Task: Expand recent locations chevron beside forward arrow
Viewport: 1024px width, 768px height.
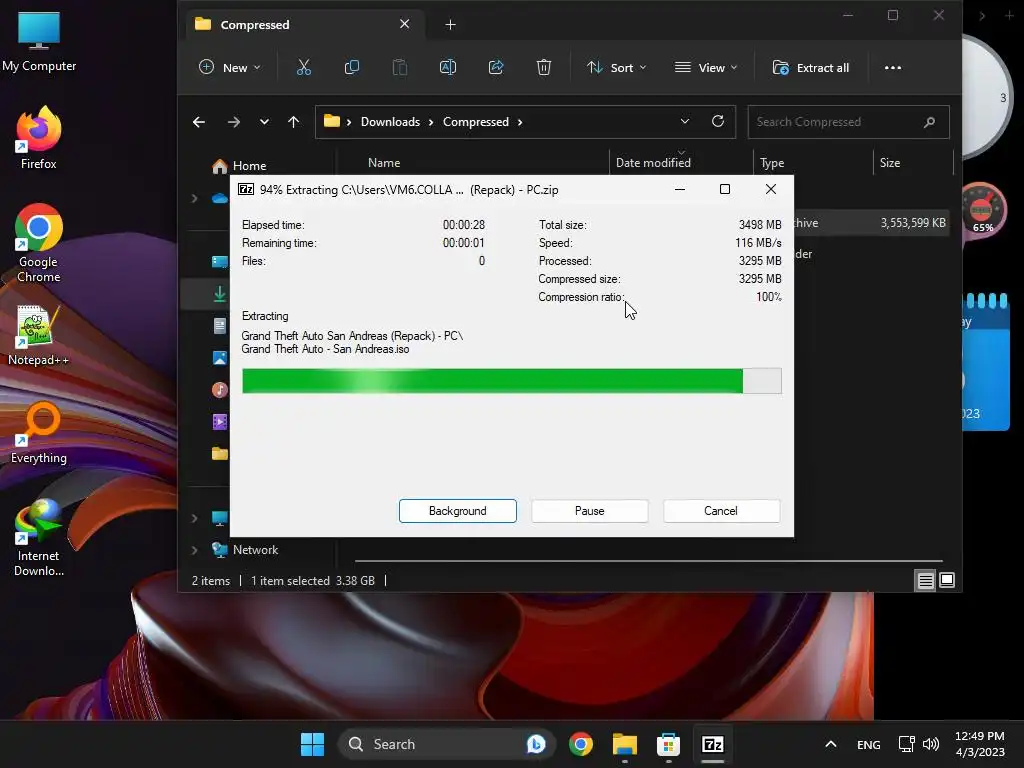Action: pyautogui.click(x=264, y=121)
